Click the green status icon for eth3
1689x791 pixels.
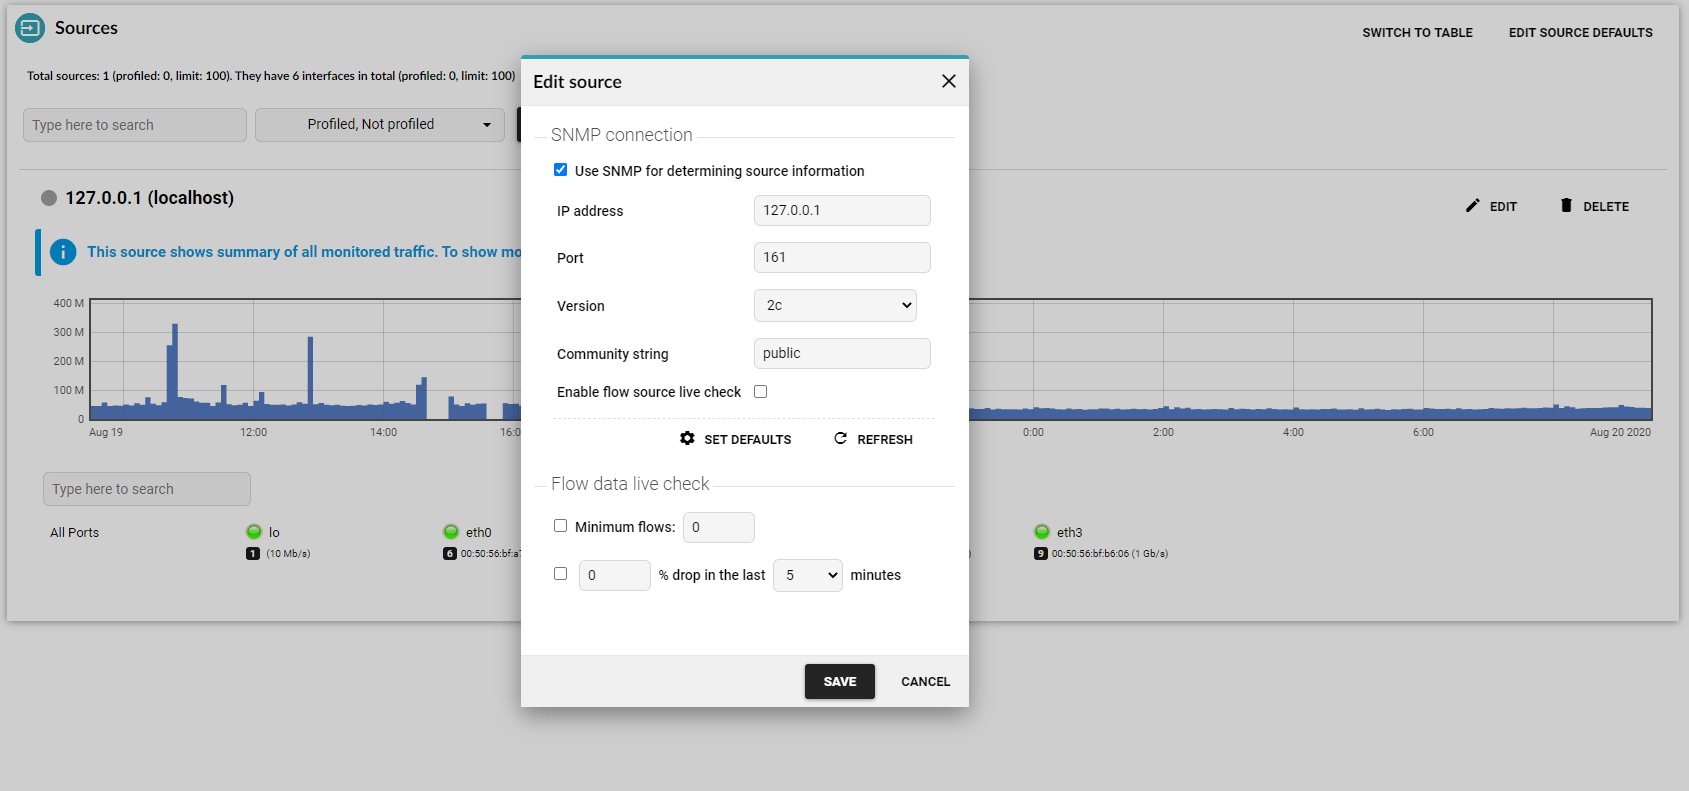coord(1042,532)
